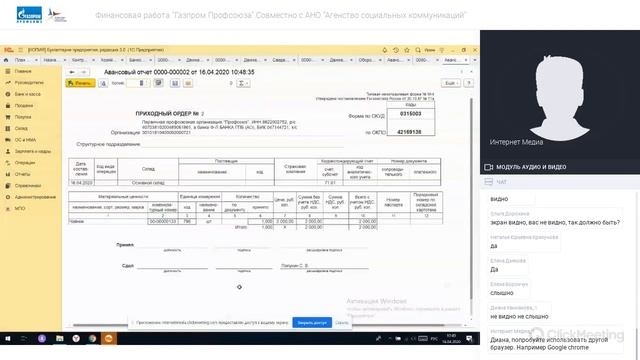Open the history icon in 1C title bar
This screenshot has height=360, width=640.
396,50
